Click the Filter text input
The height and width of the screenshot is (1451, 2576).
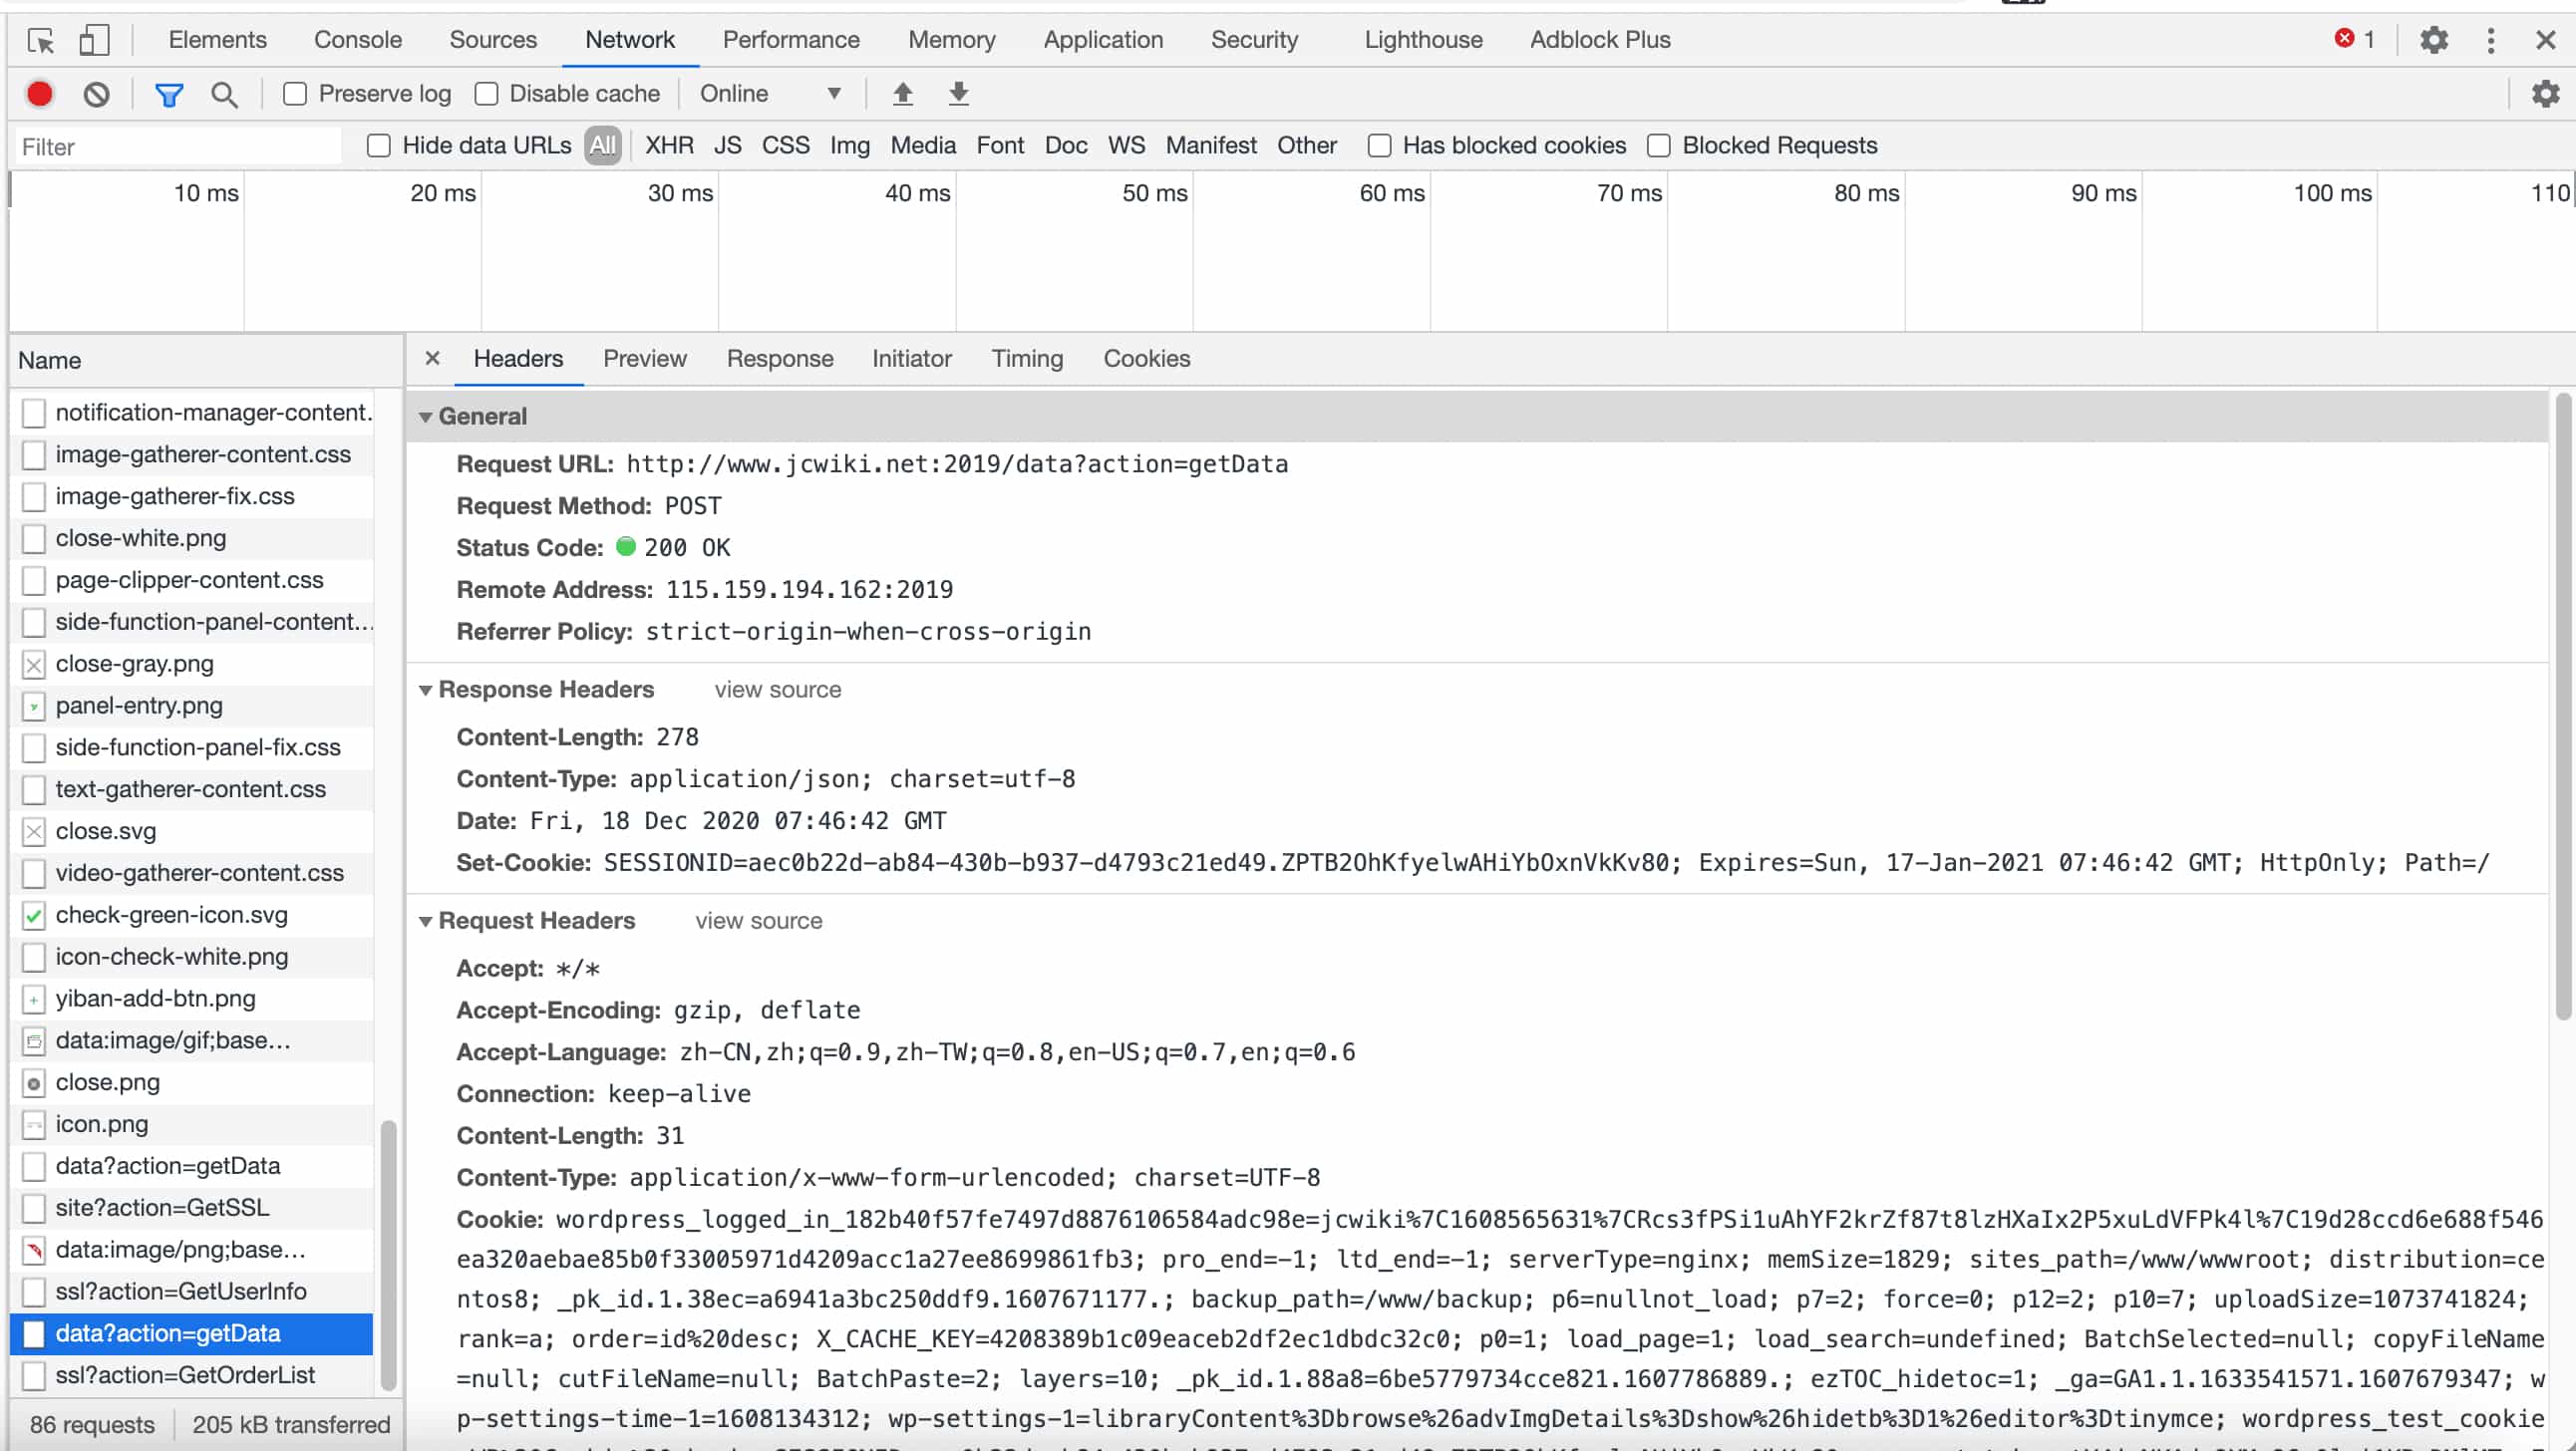coord(178,147)
